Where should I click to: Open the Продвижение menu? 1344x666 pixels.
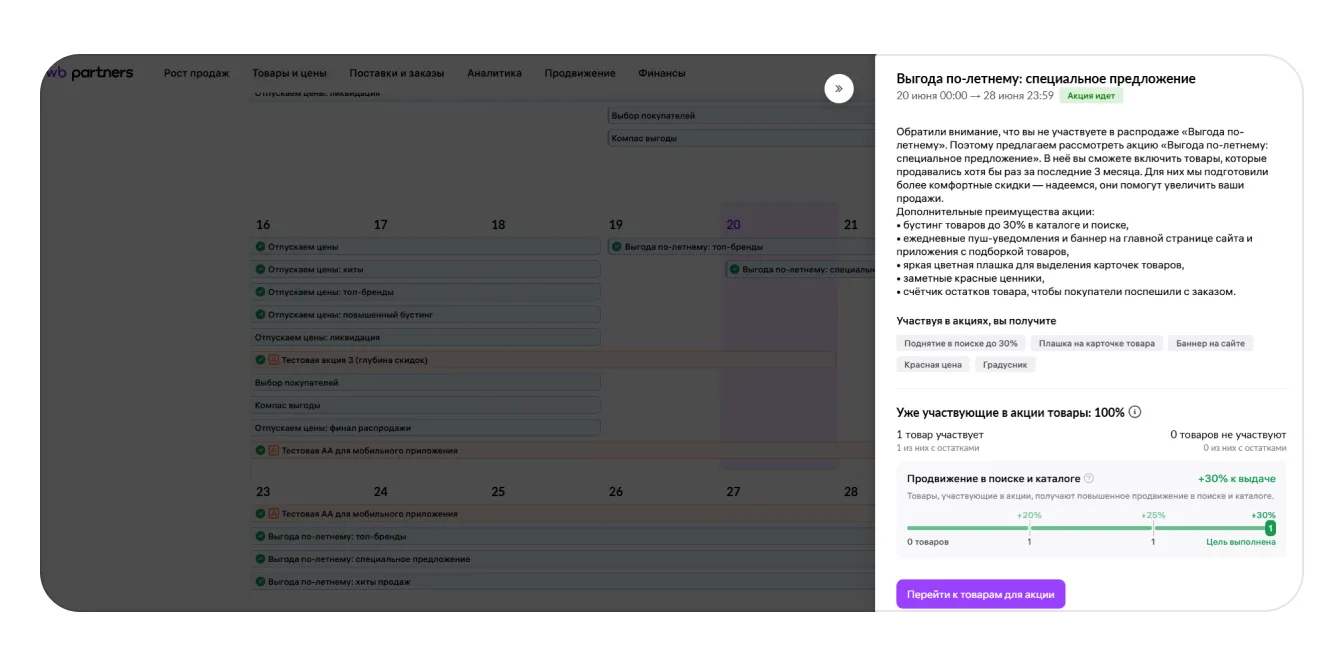click(580, 73)
